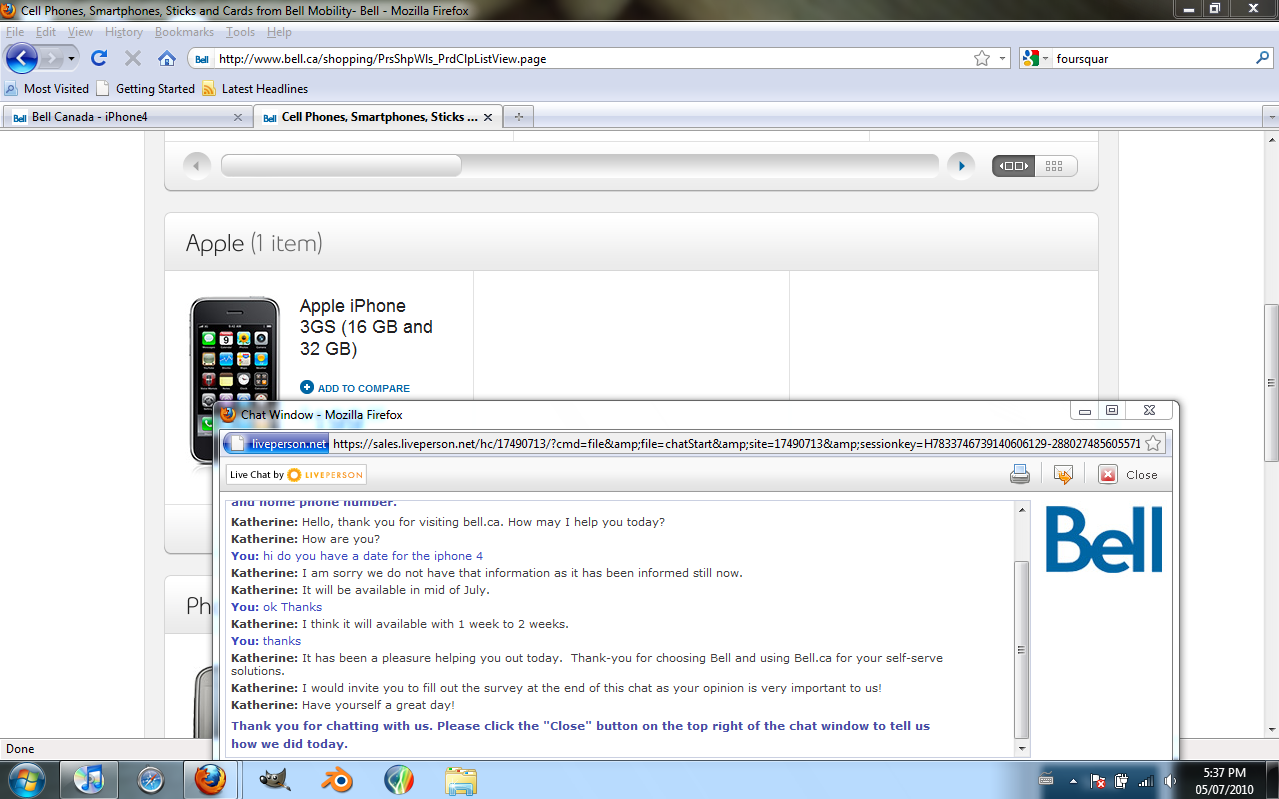Open the Windows Start menu
Image resolution: width=1279 pixels, height=799 pixels.
(x=25, y=779)
